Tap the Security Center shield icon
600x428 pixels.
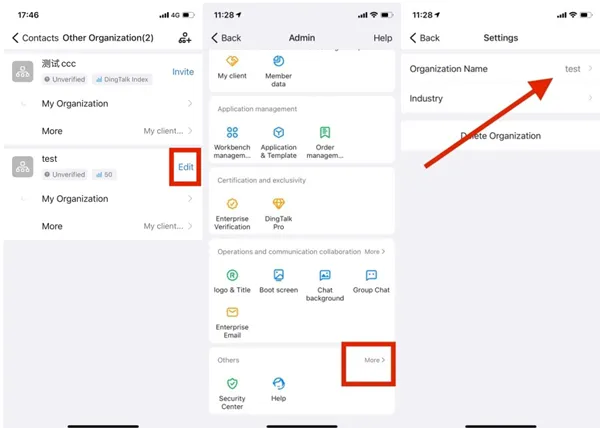click(232, 383)
